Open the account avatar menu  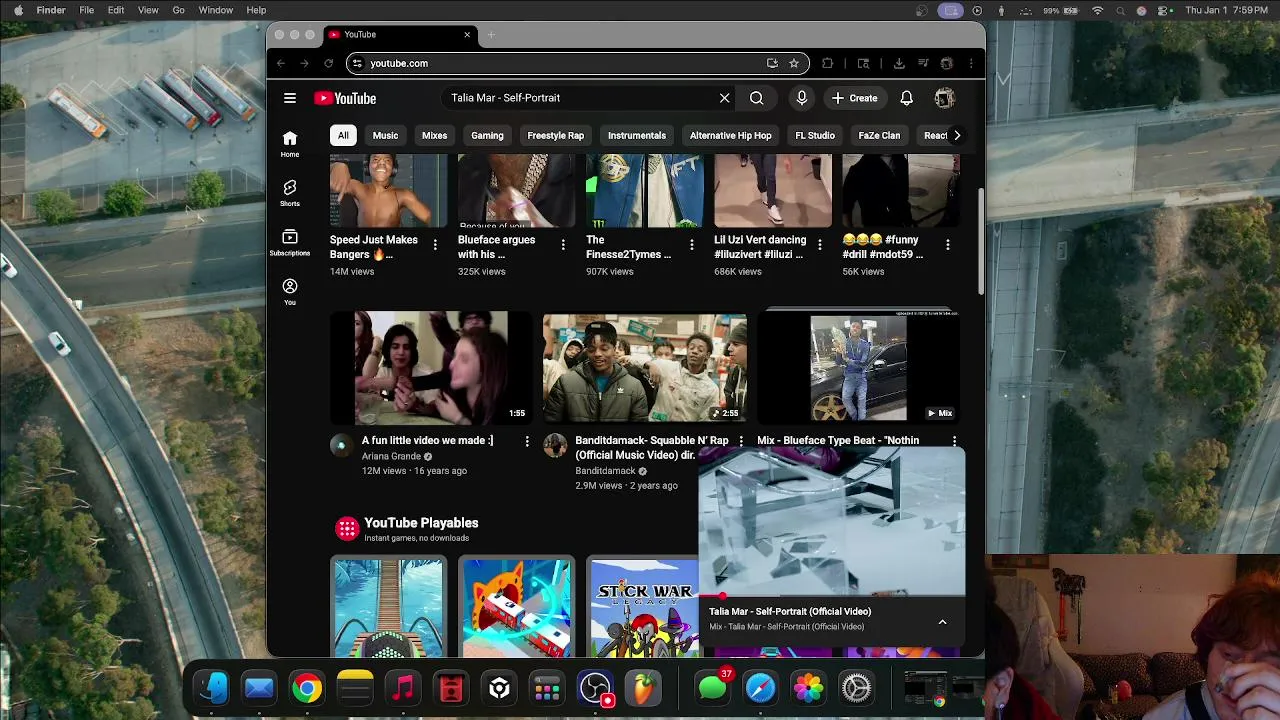point(944,98)
